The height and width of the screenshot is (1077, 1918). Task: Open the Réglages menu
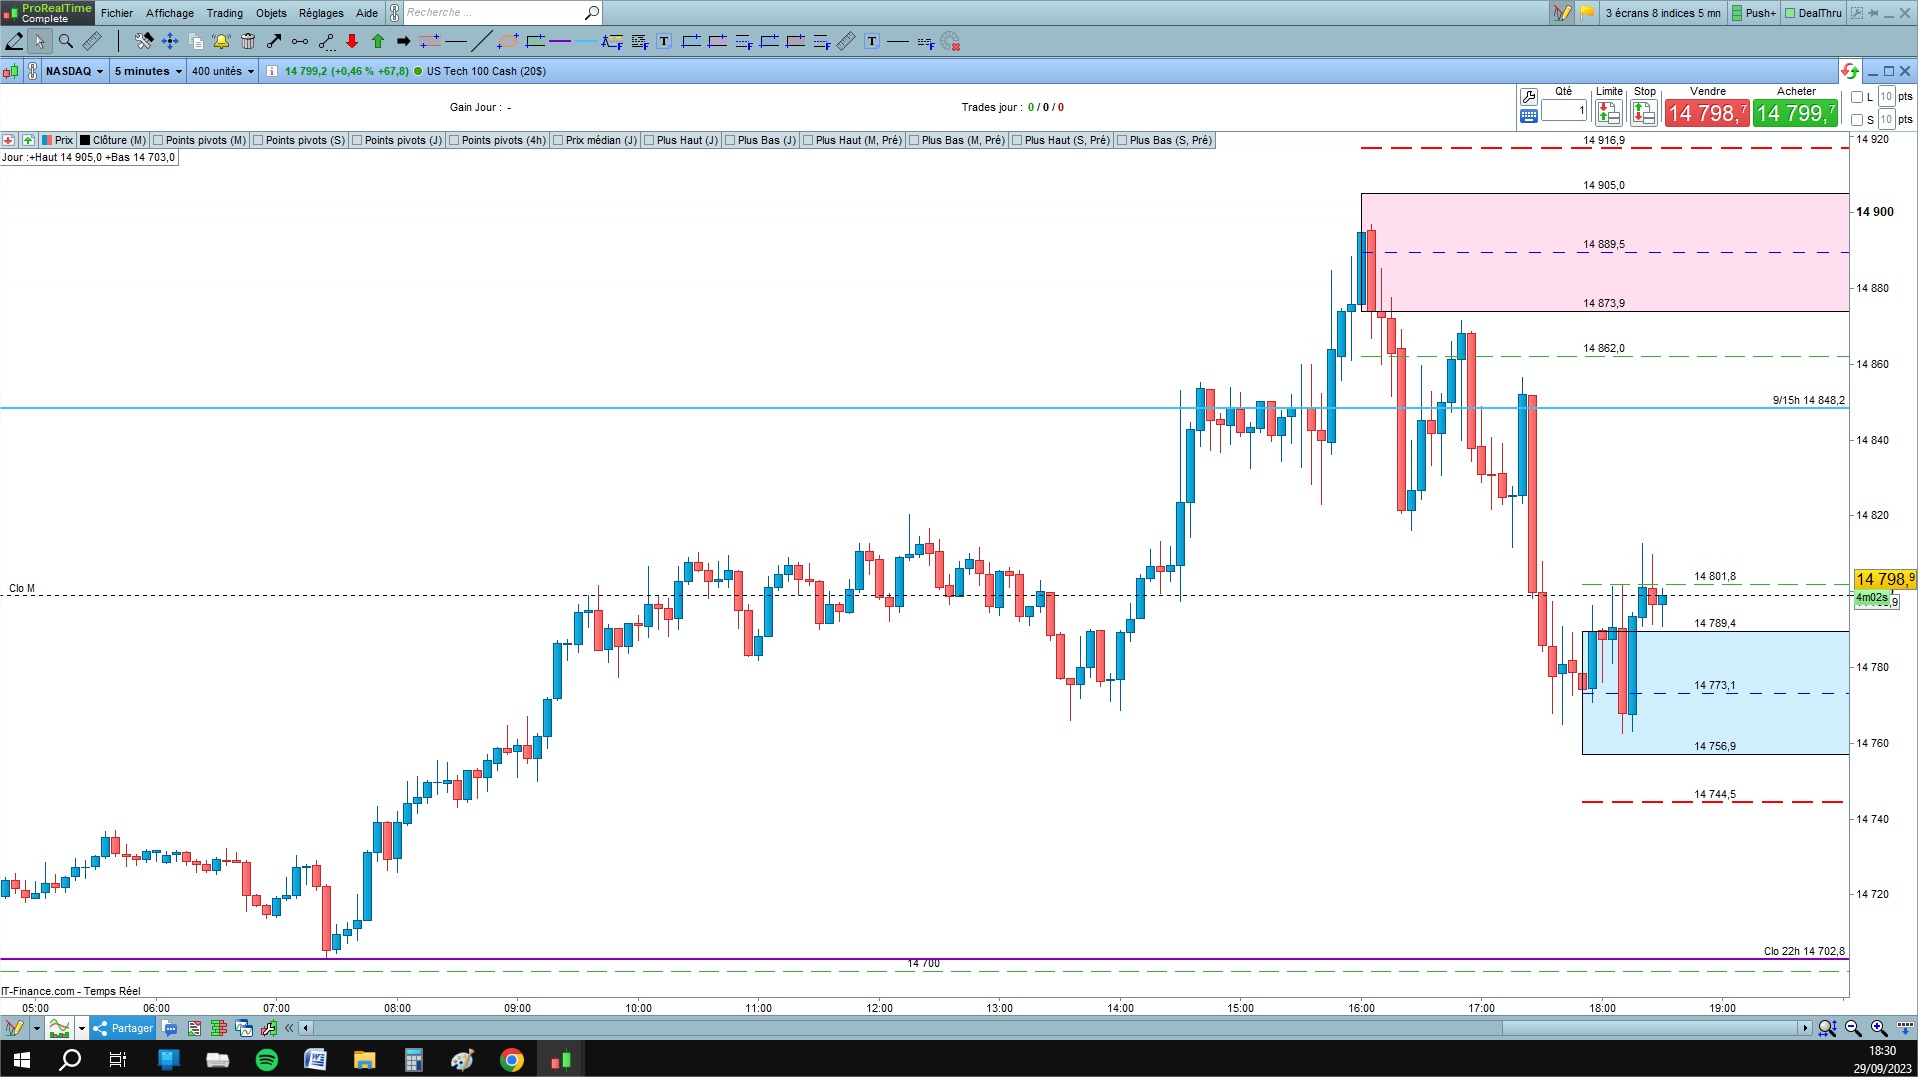coord(321,13)
